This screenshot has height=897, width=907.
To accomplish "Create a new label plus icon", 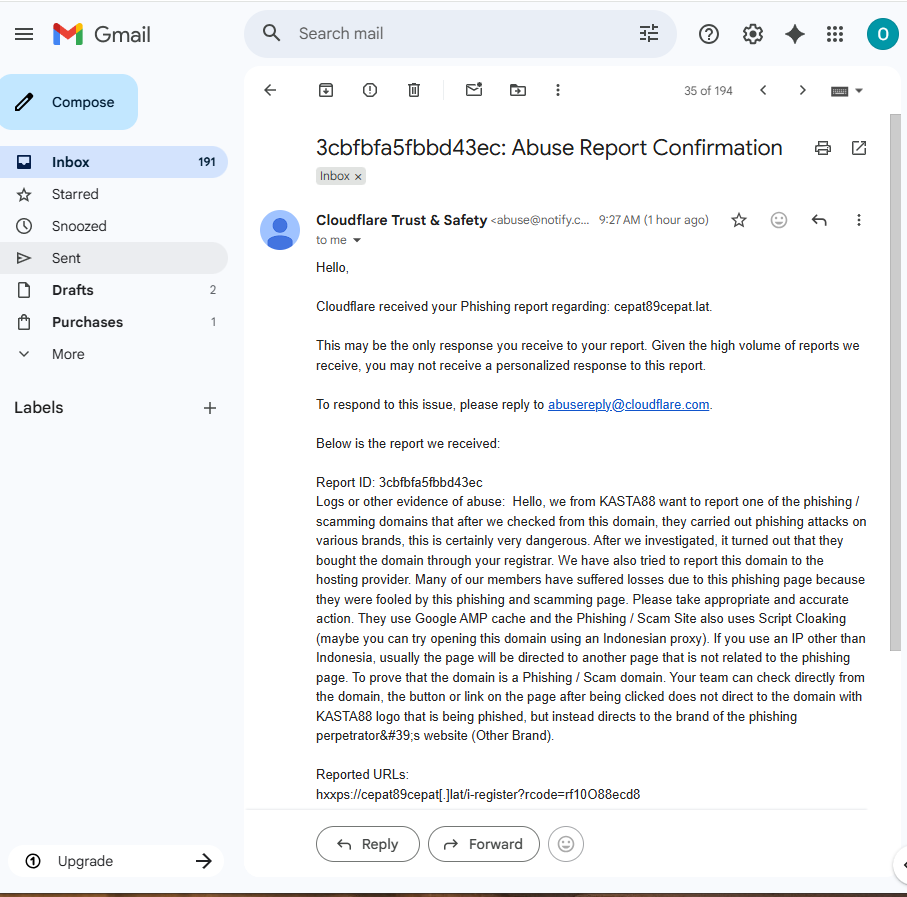I will (210, 408).
